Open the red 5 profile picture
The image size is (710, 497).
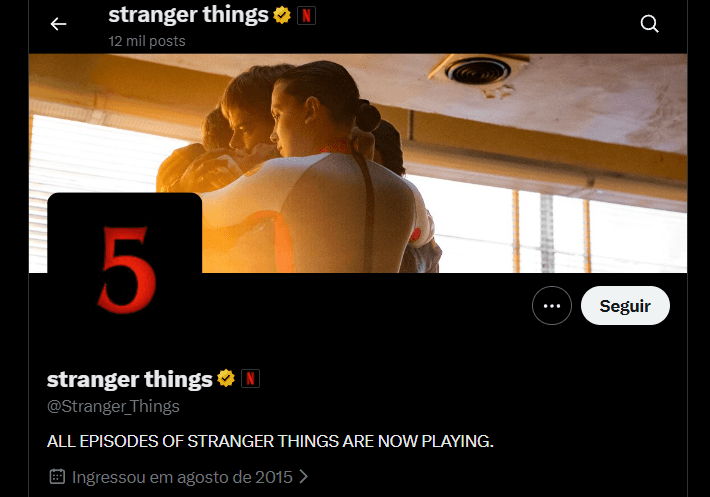[x=125, y=270]
